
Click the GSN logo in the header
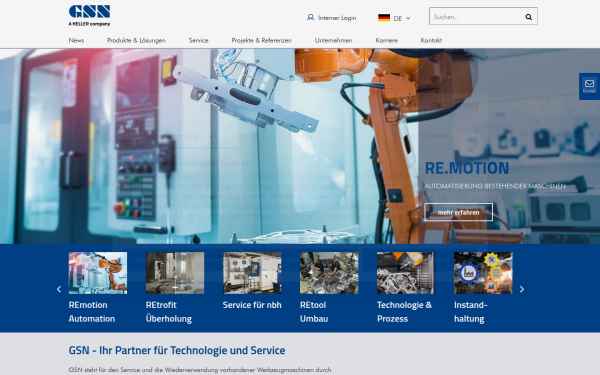[90, 15]
